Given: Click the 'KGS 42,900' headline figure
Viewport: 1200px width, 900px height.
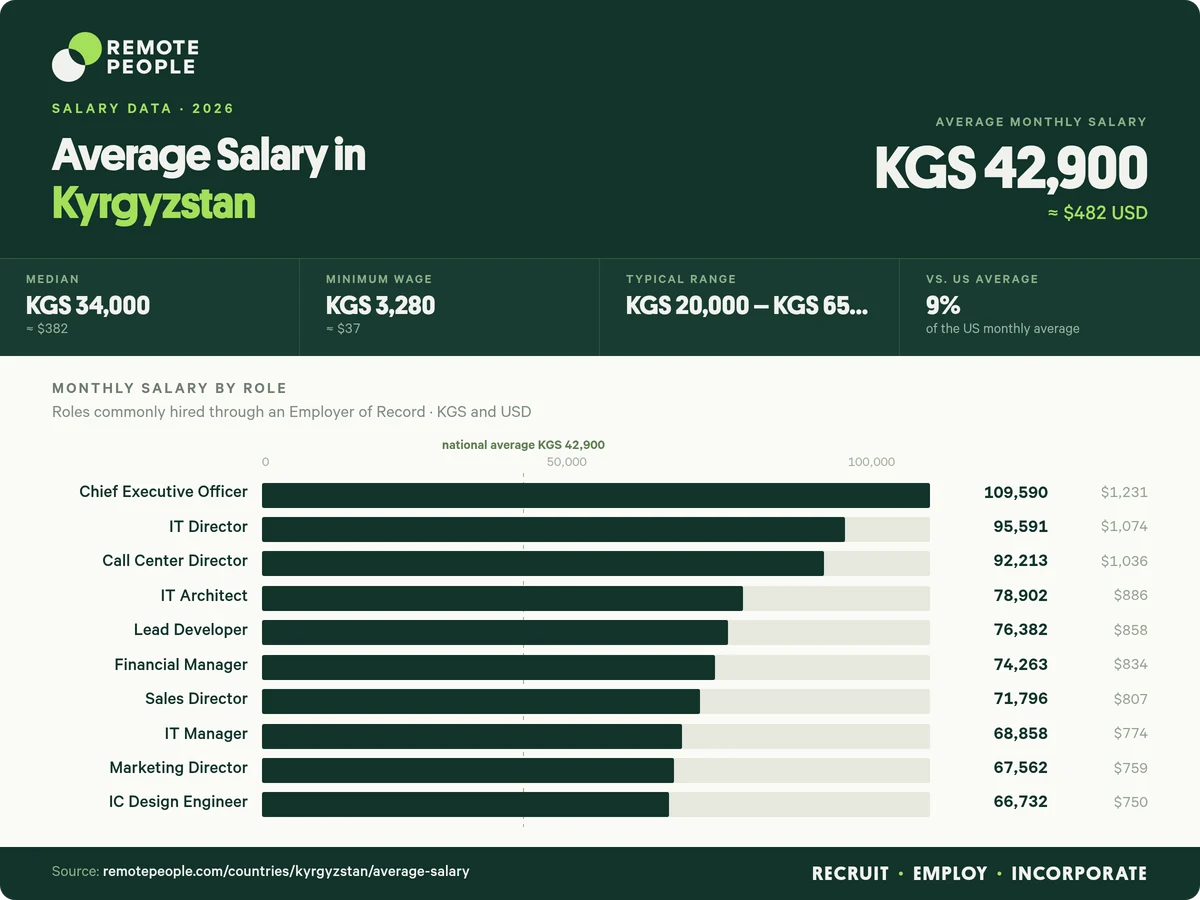Looking at the screenshot, I should pos(1011,168).
